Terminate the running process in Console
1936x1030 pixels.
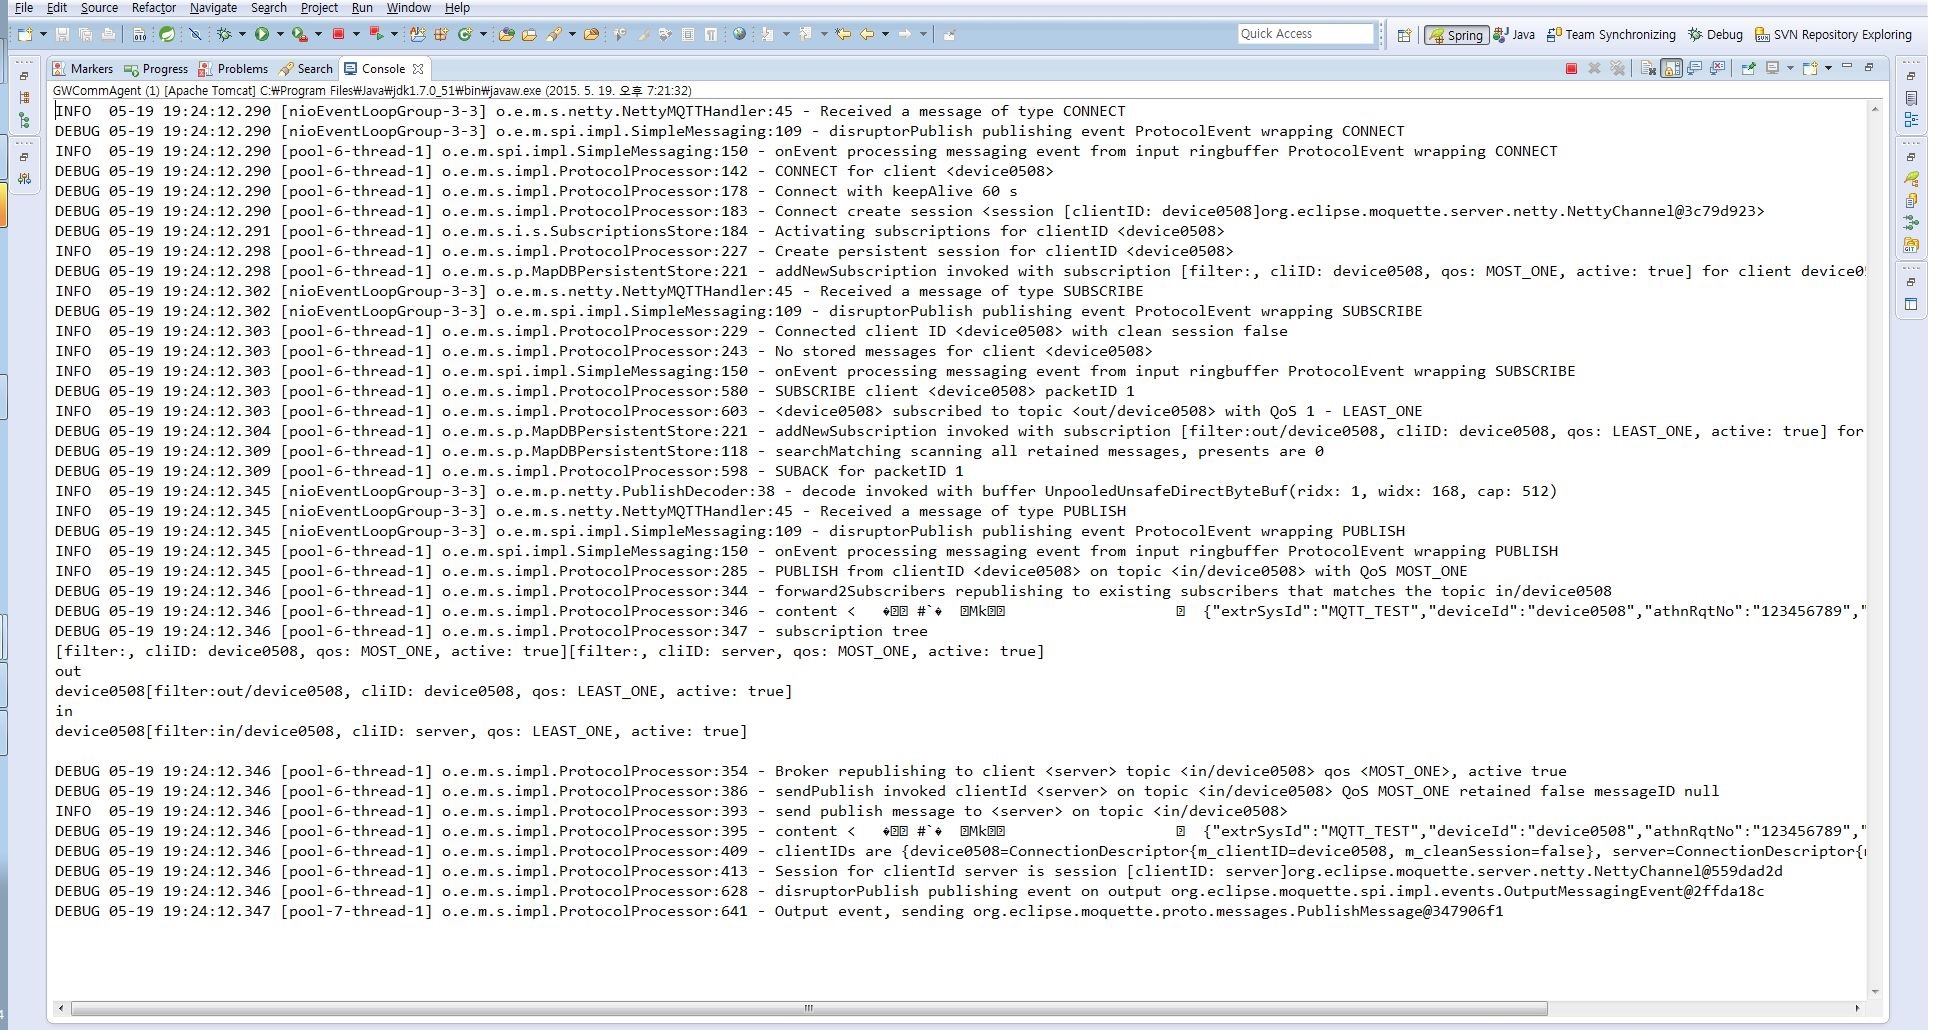point(1571,69)
